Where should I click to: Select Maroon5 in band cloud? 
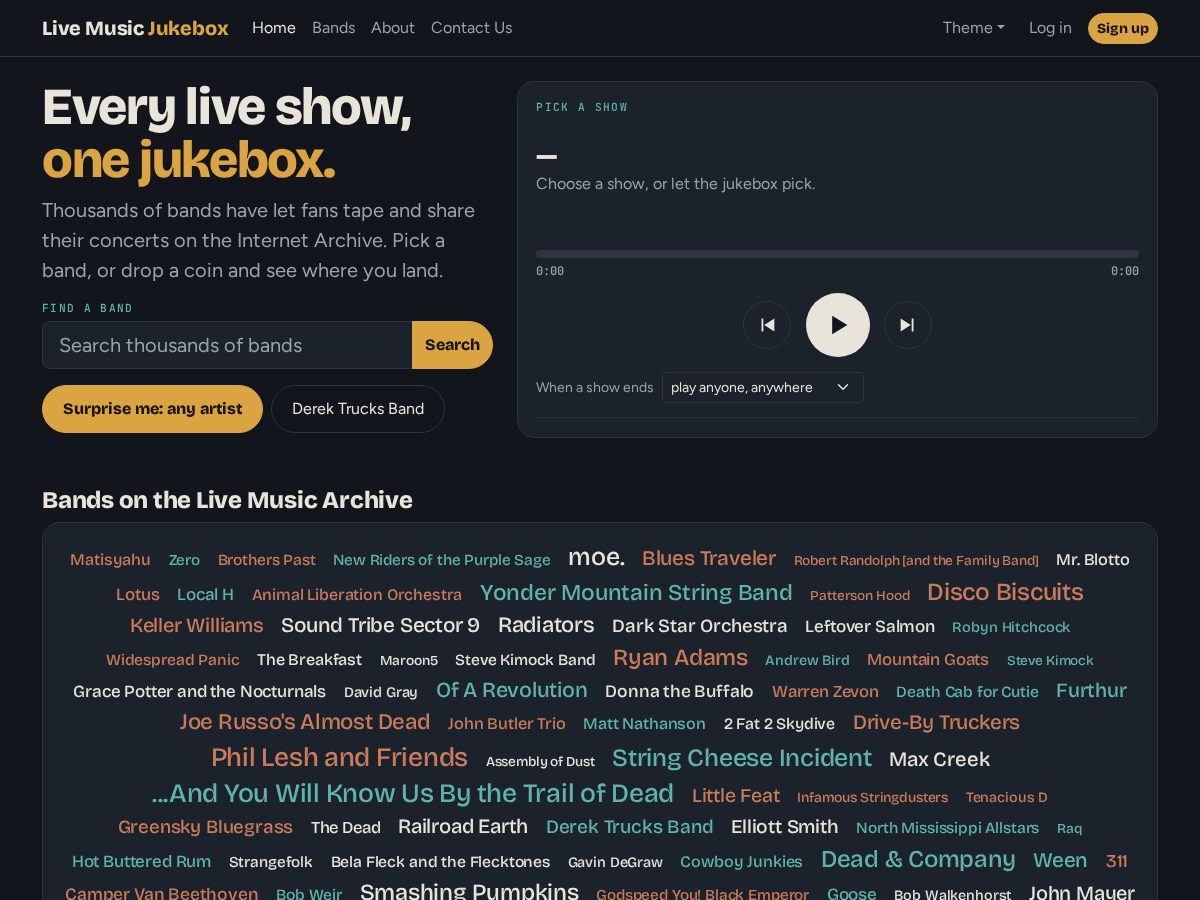409,661
